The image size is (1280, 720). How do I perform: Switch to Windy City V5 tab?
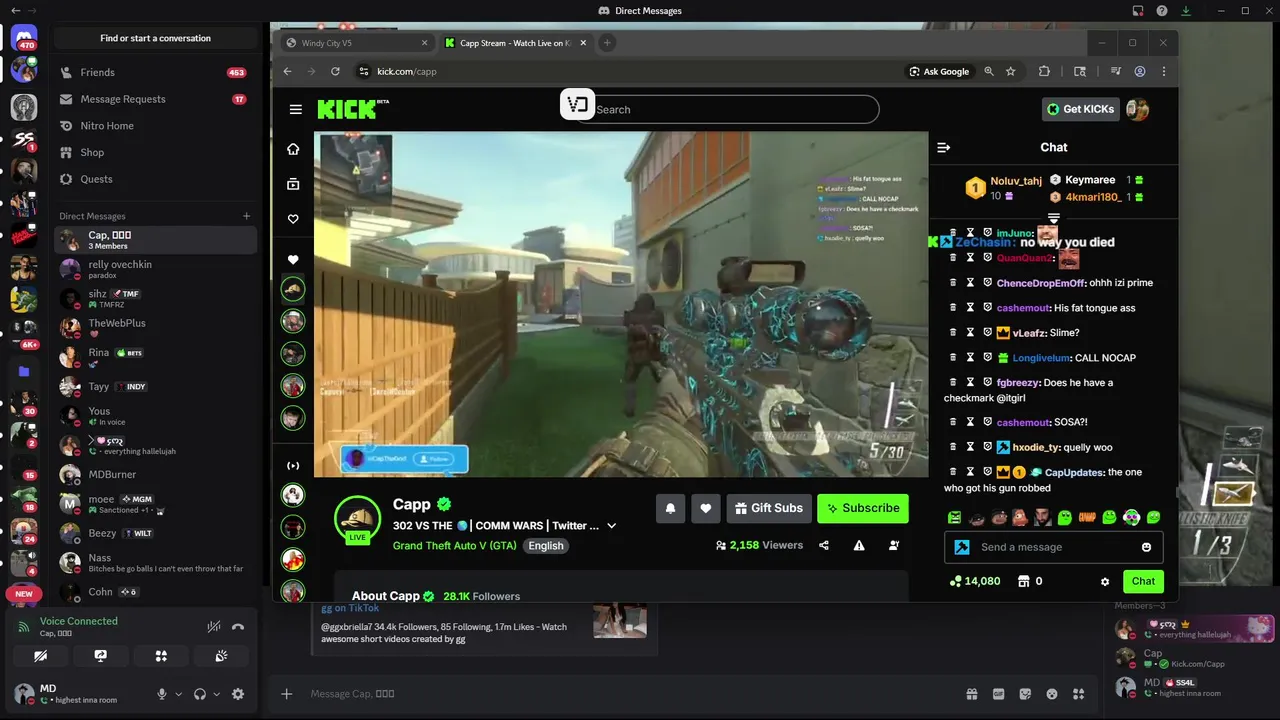355,43
